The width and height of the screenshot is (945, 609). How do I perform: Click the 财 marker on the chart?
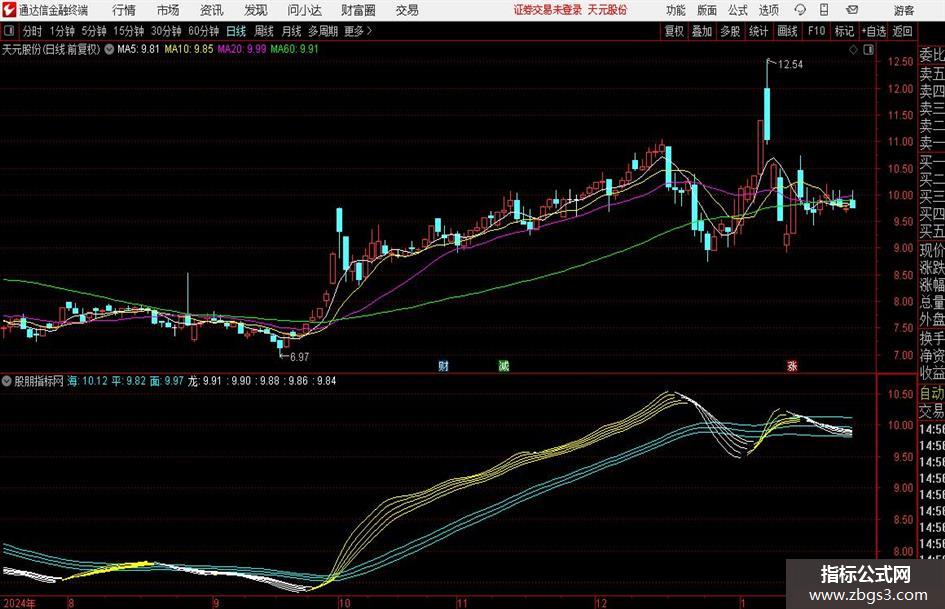(444, 365)
